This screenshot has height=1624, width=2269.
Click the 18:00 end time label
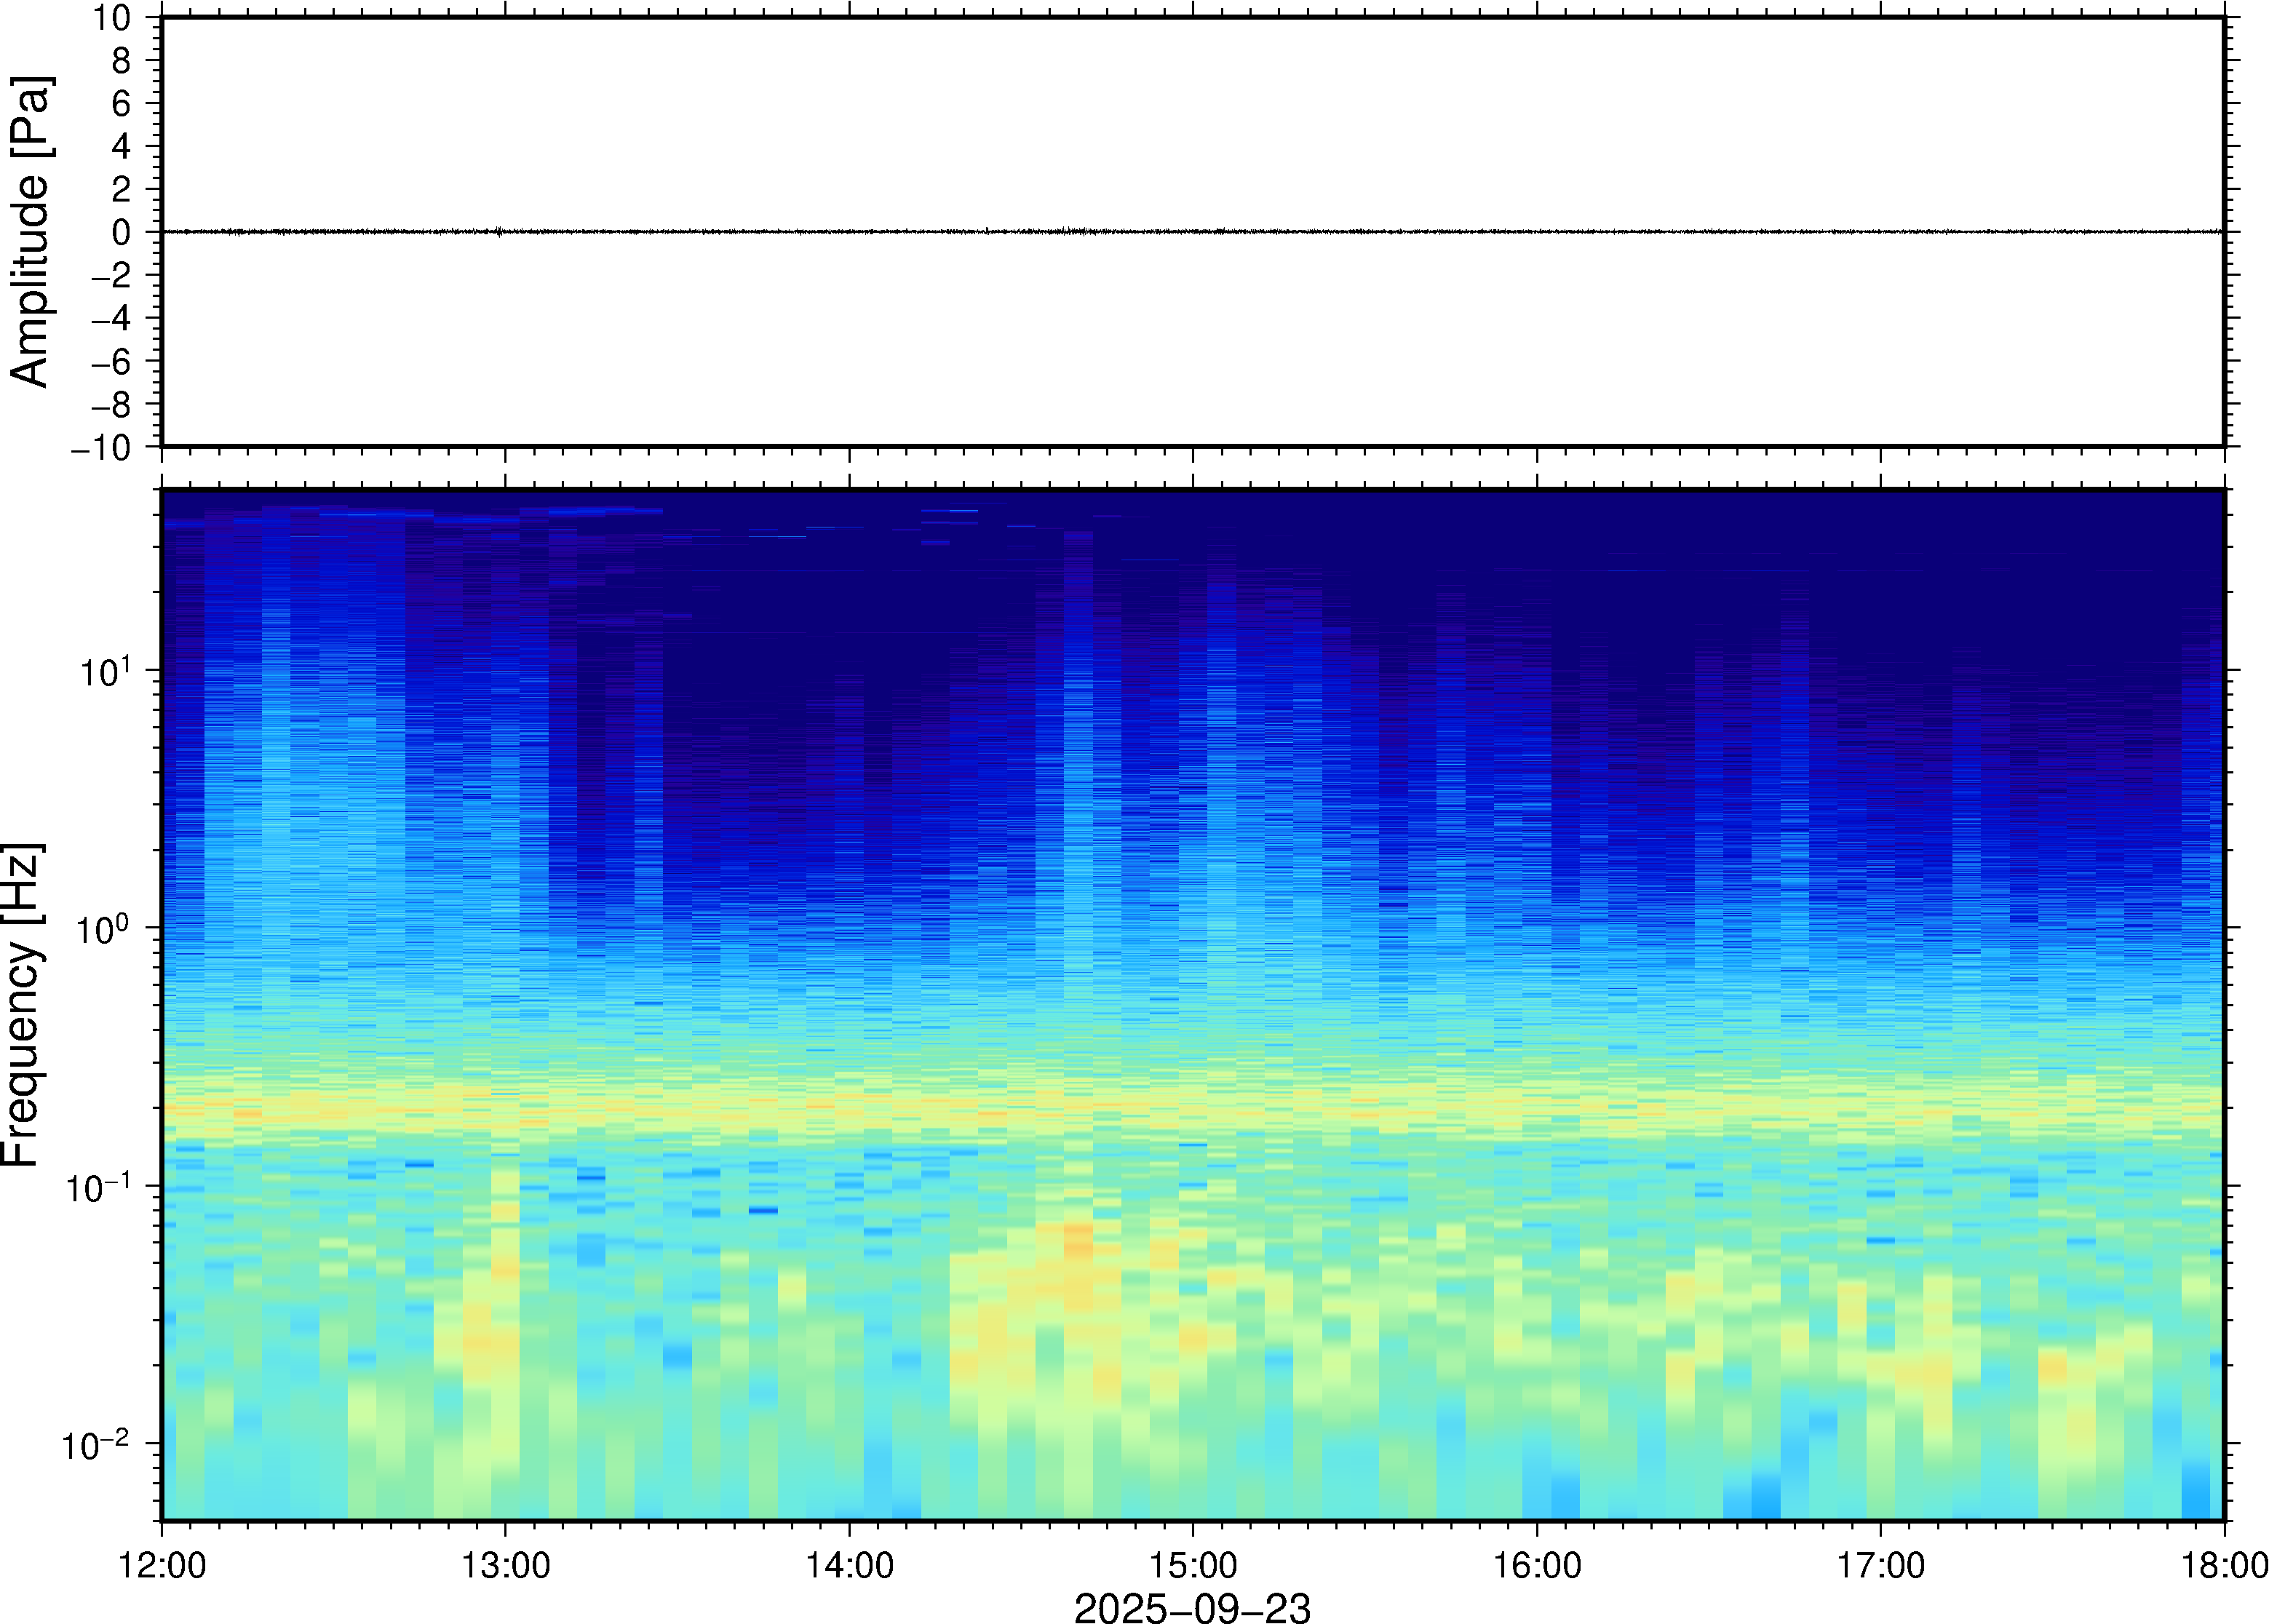[2224, 1565]
